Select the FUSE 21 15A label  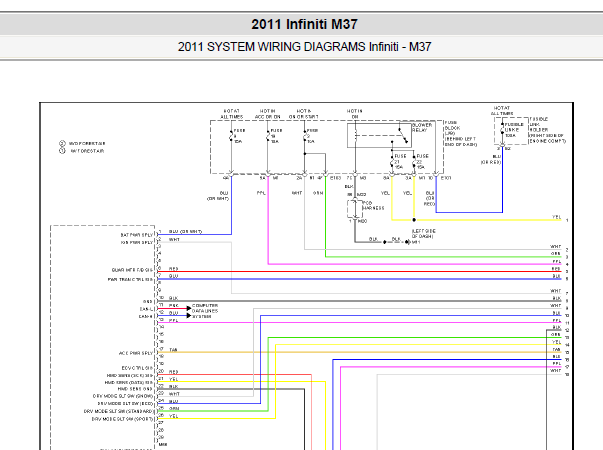(x=400, y=162)
